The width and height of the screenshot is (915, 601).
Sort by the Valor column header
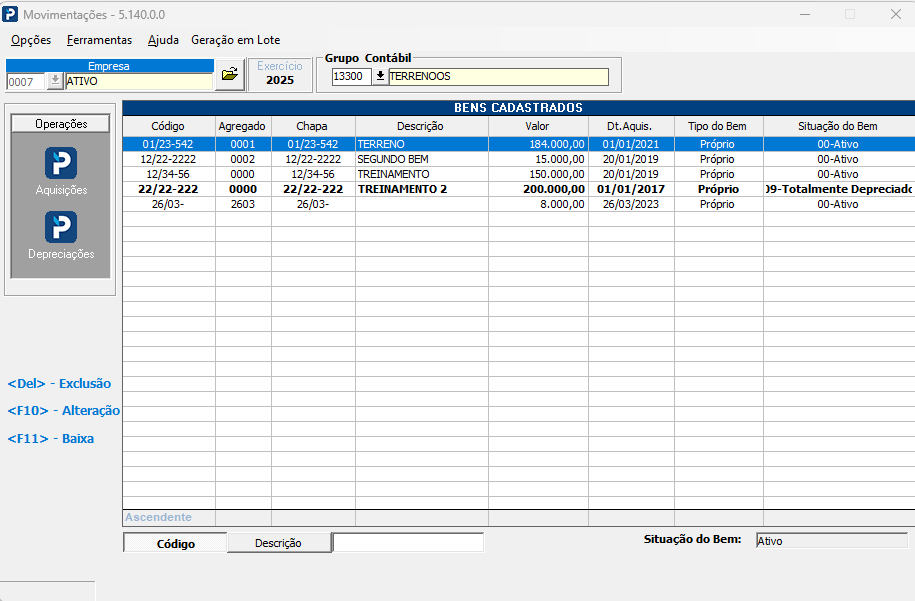(537, 126)
